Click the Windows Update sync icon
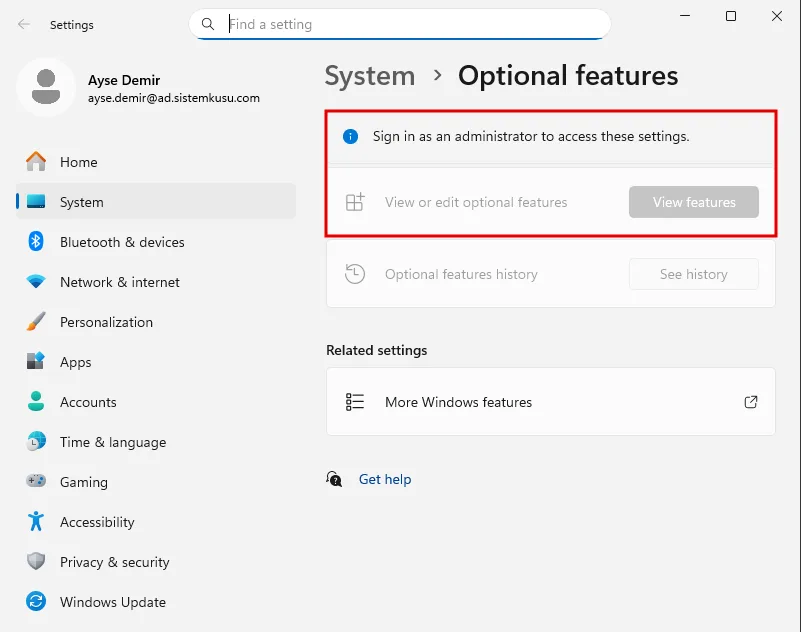The image size is (801, 632). click(36, 601)
